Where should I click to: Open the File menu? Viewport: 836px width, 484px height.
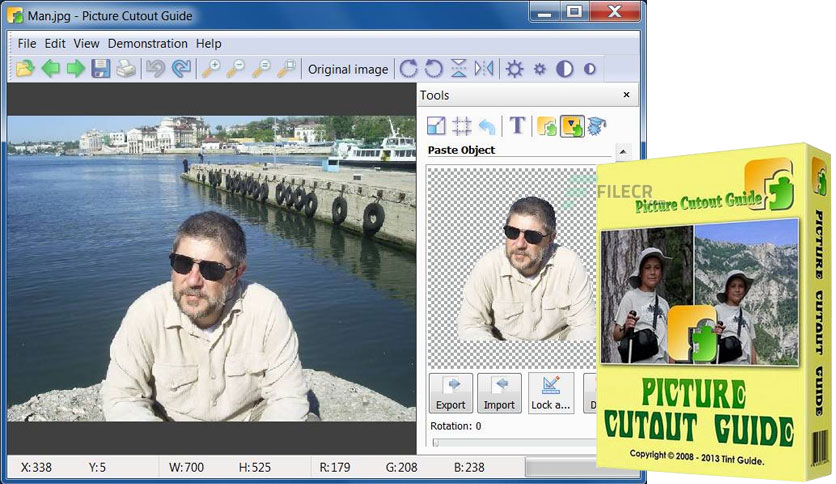coord(27,44)
